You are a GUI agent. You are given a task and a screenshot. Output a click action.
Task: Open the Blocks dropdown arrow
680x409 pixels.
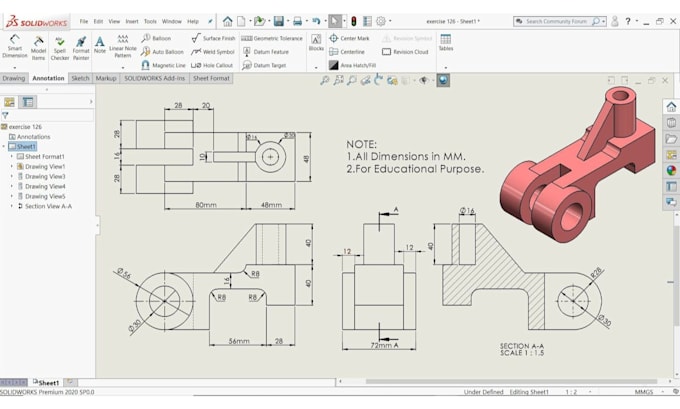316,68
